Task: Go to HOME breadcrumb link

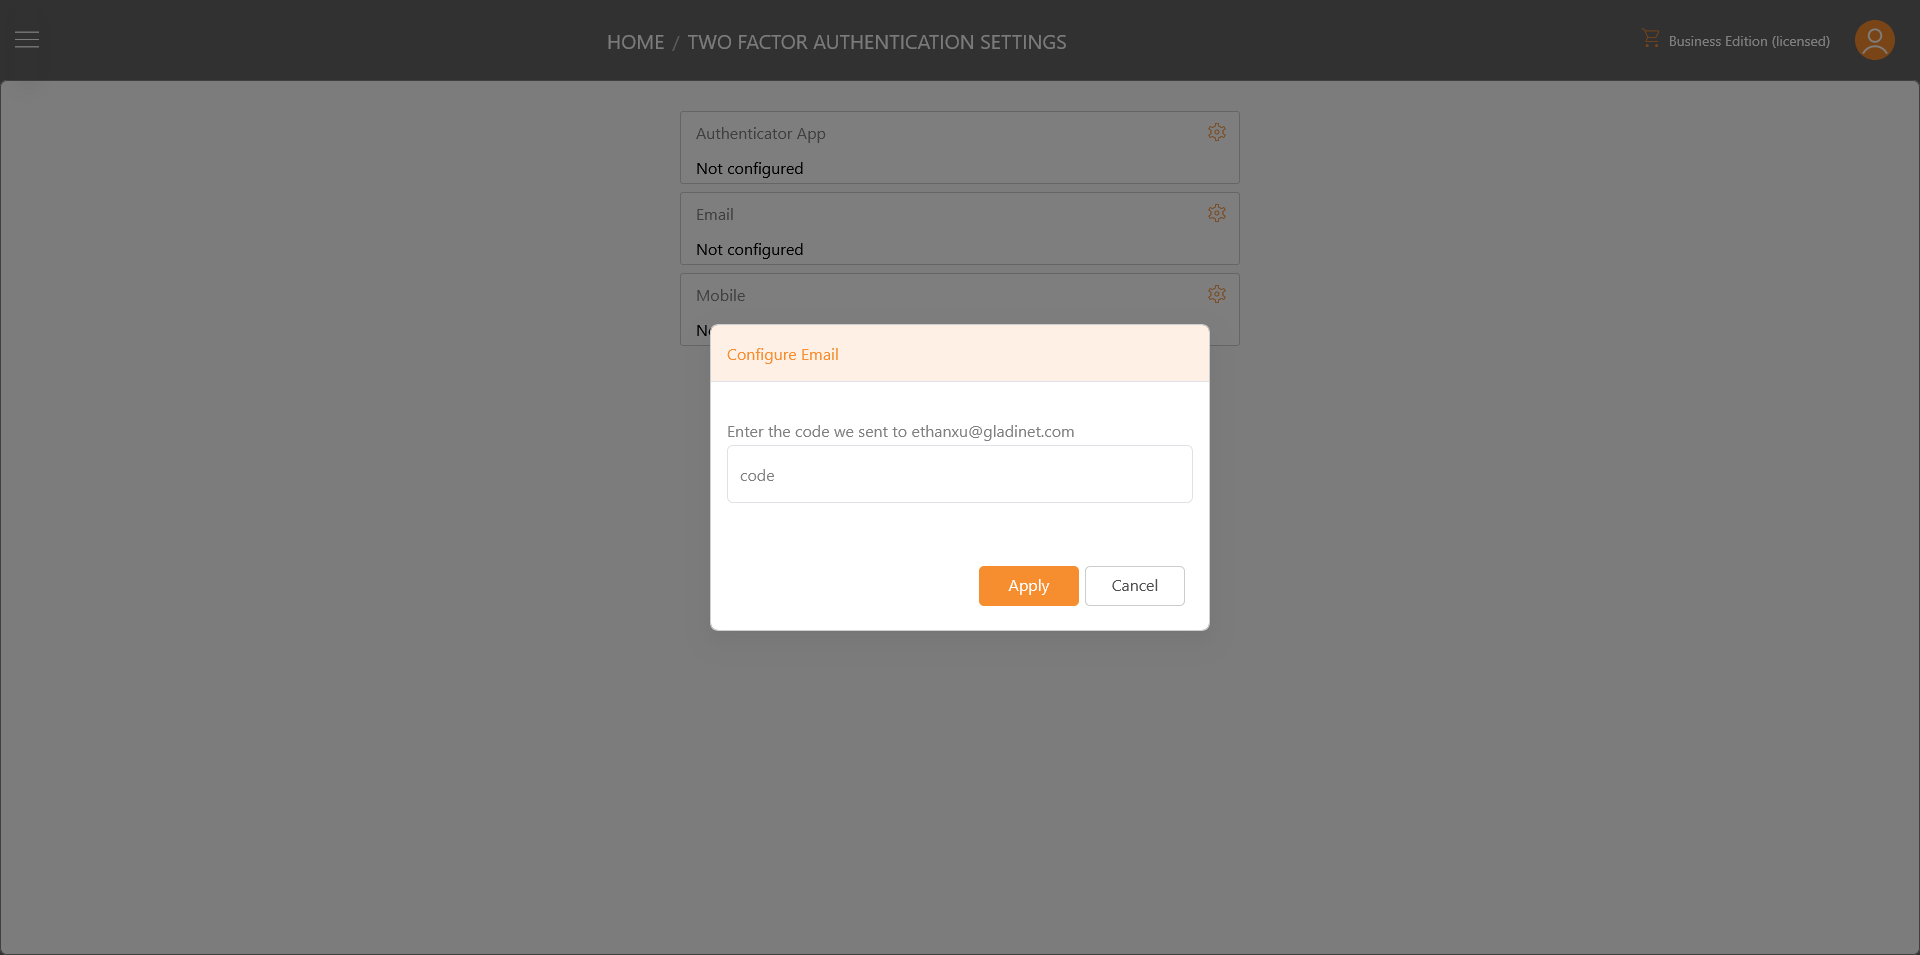Action: pyautogui.click(x=635, y=42)
